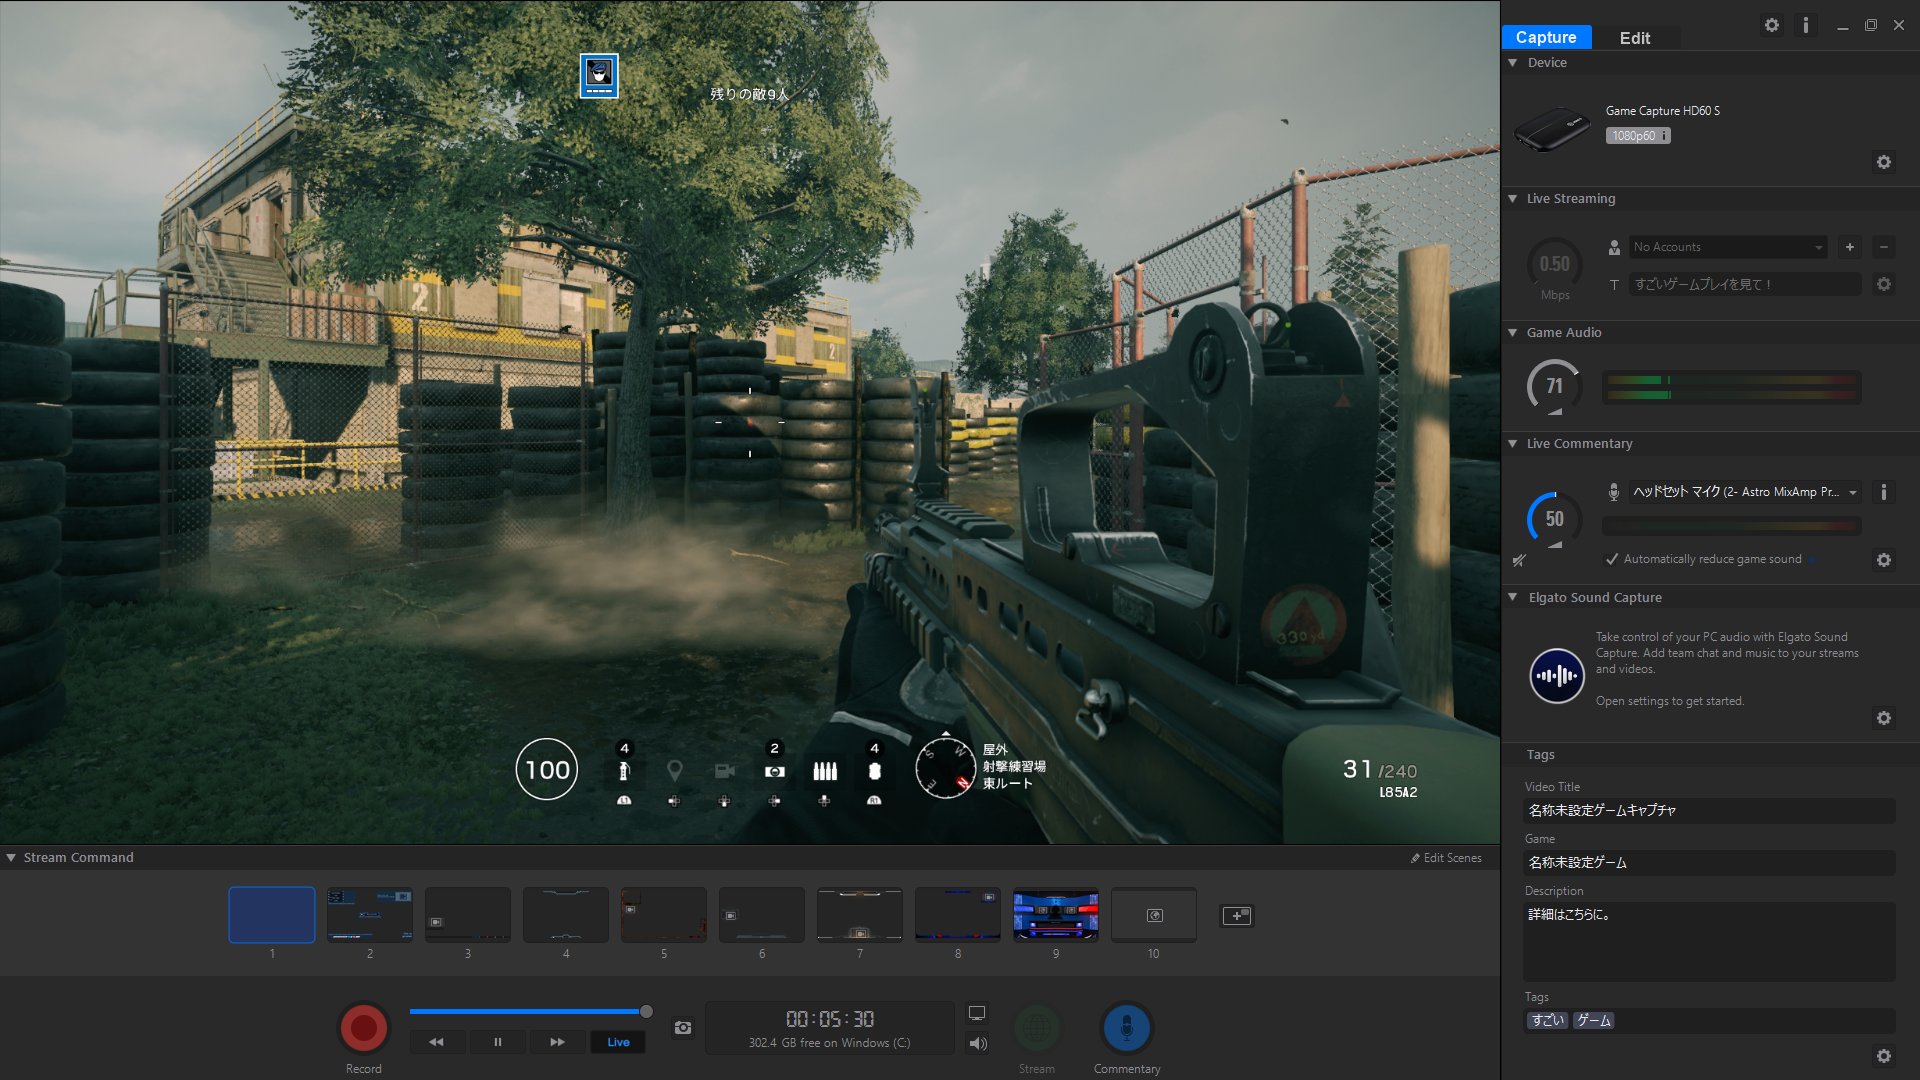Mute the preview audio via the speaker icon
Viewport: 1920px width, 1080px height.
click(978, 1044)
